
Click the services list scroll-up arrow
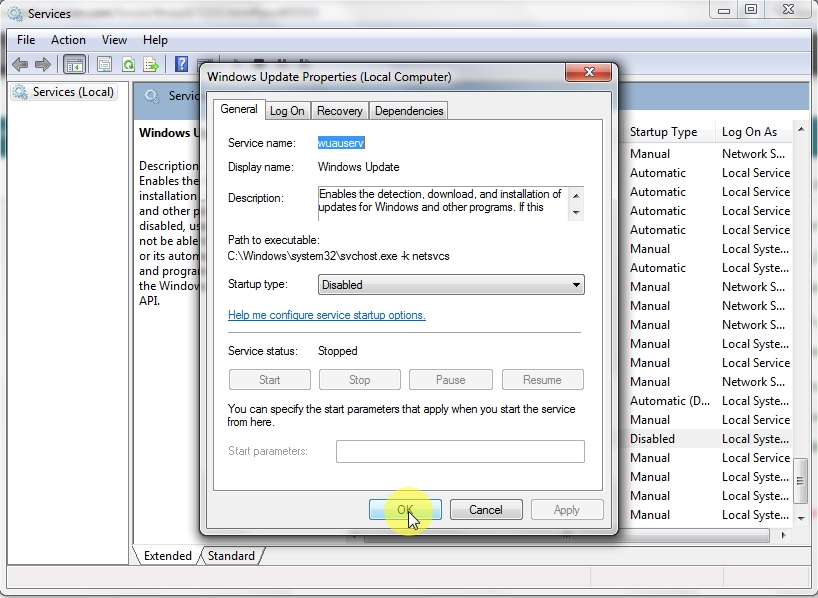[801, 129]
